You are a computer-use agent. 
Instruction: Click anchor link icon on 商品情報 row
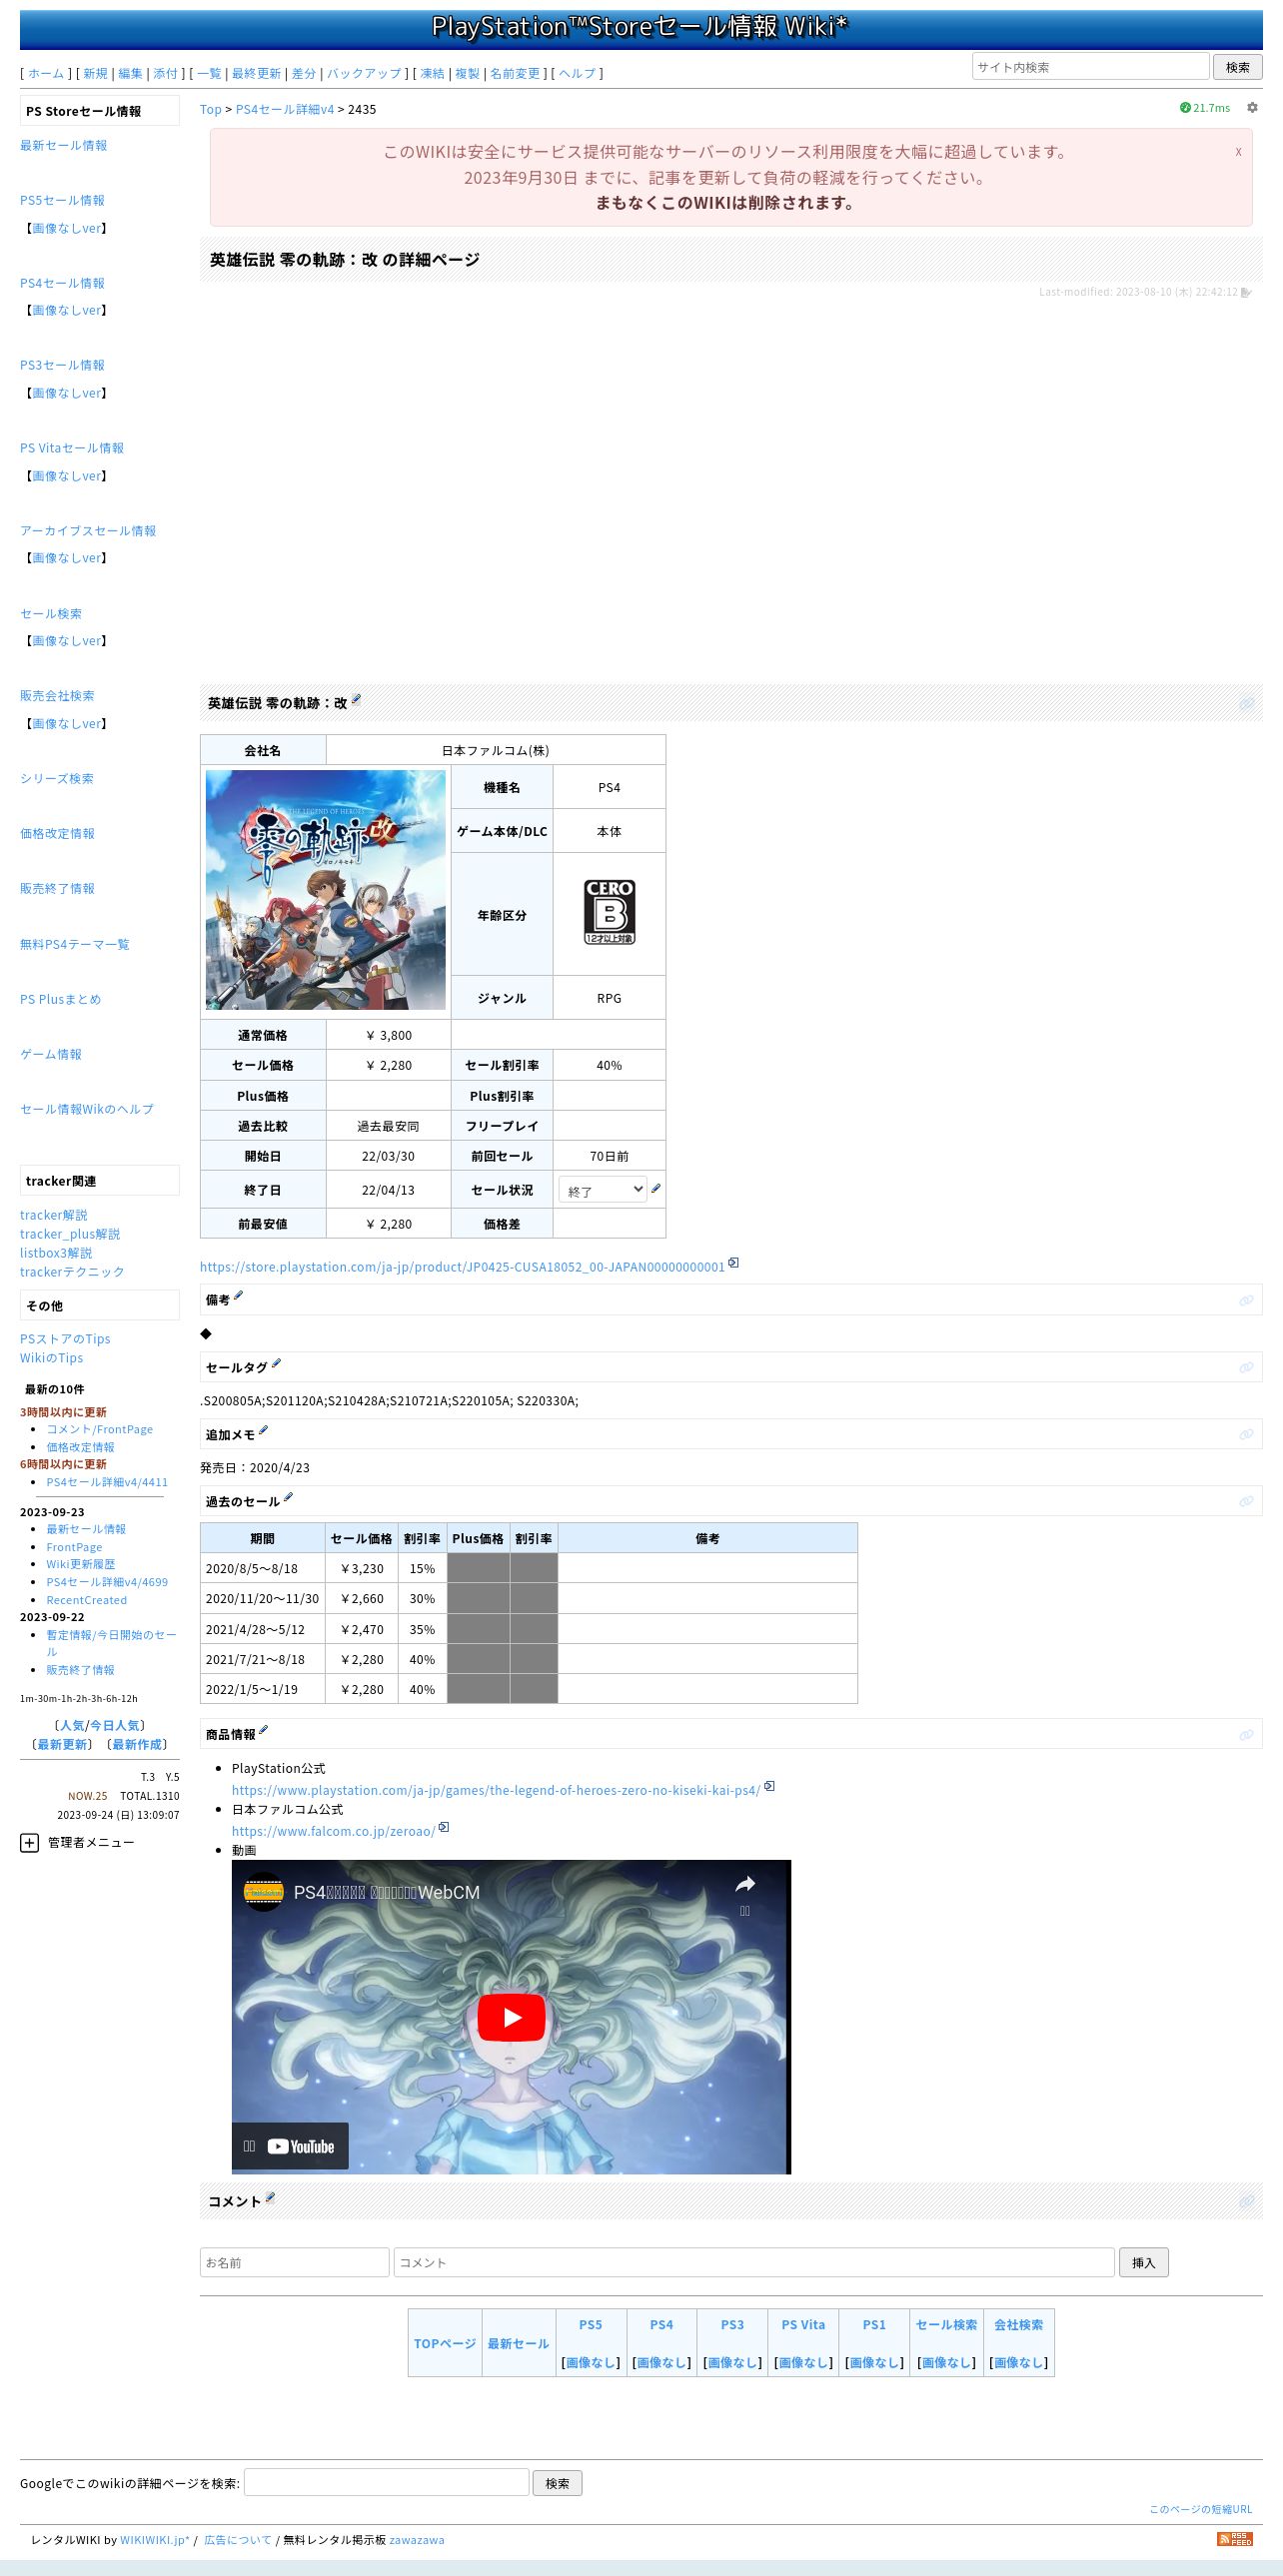click(1246, 1734)
